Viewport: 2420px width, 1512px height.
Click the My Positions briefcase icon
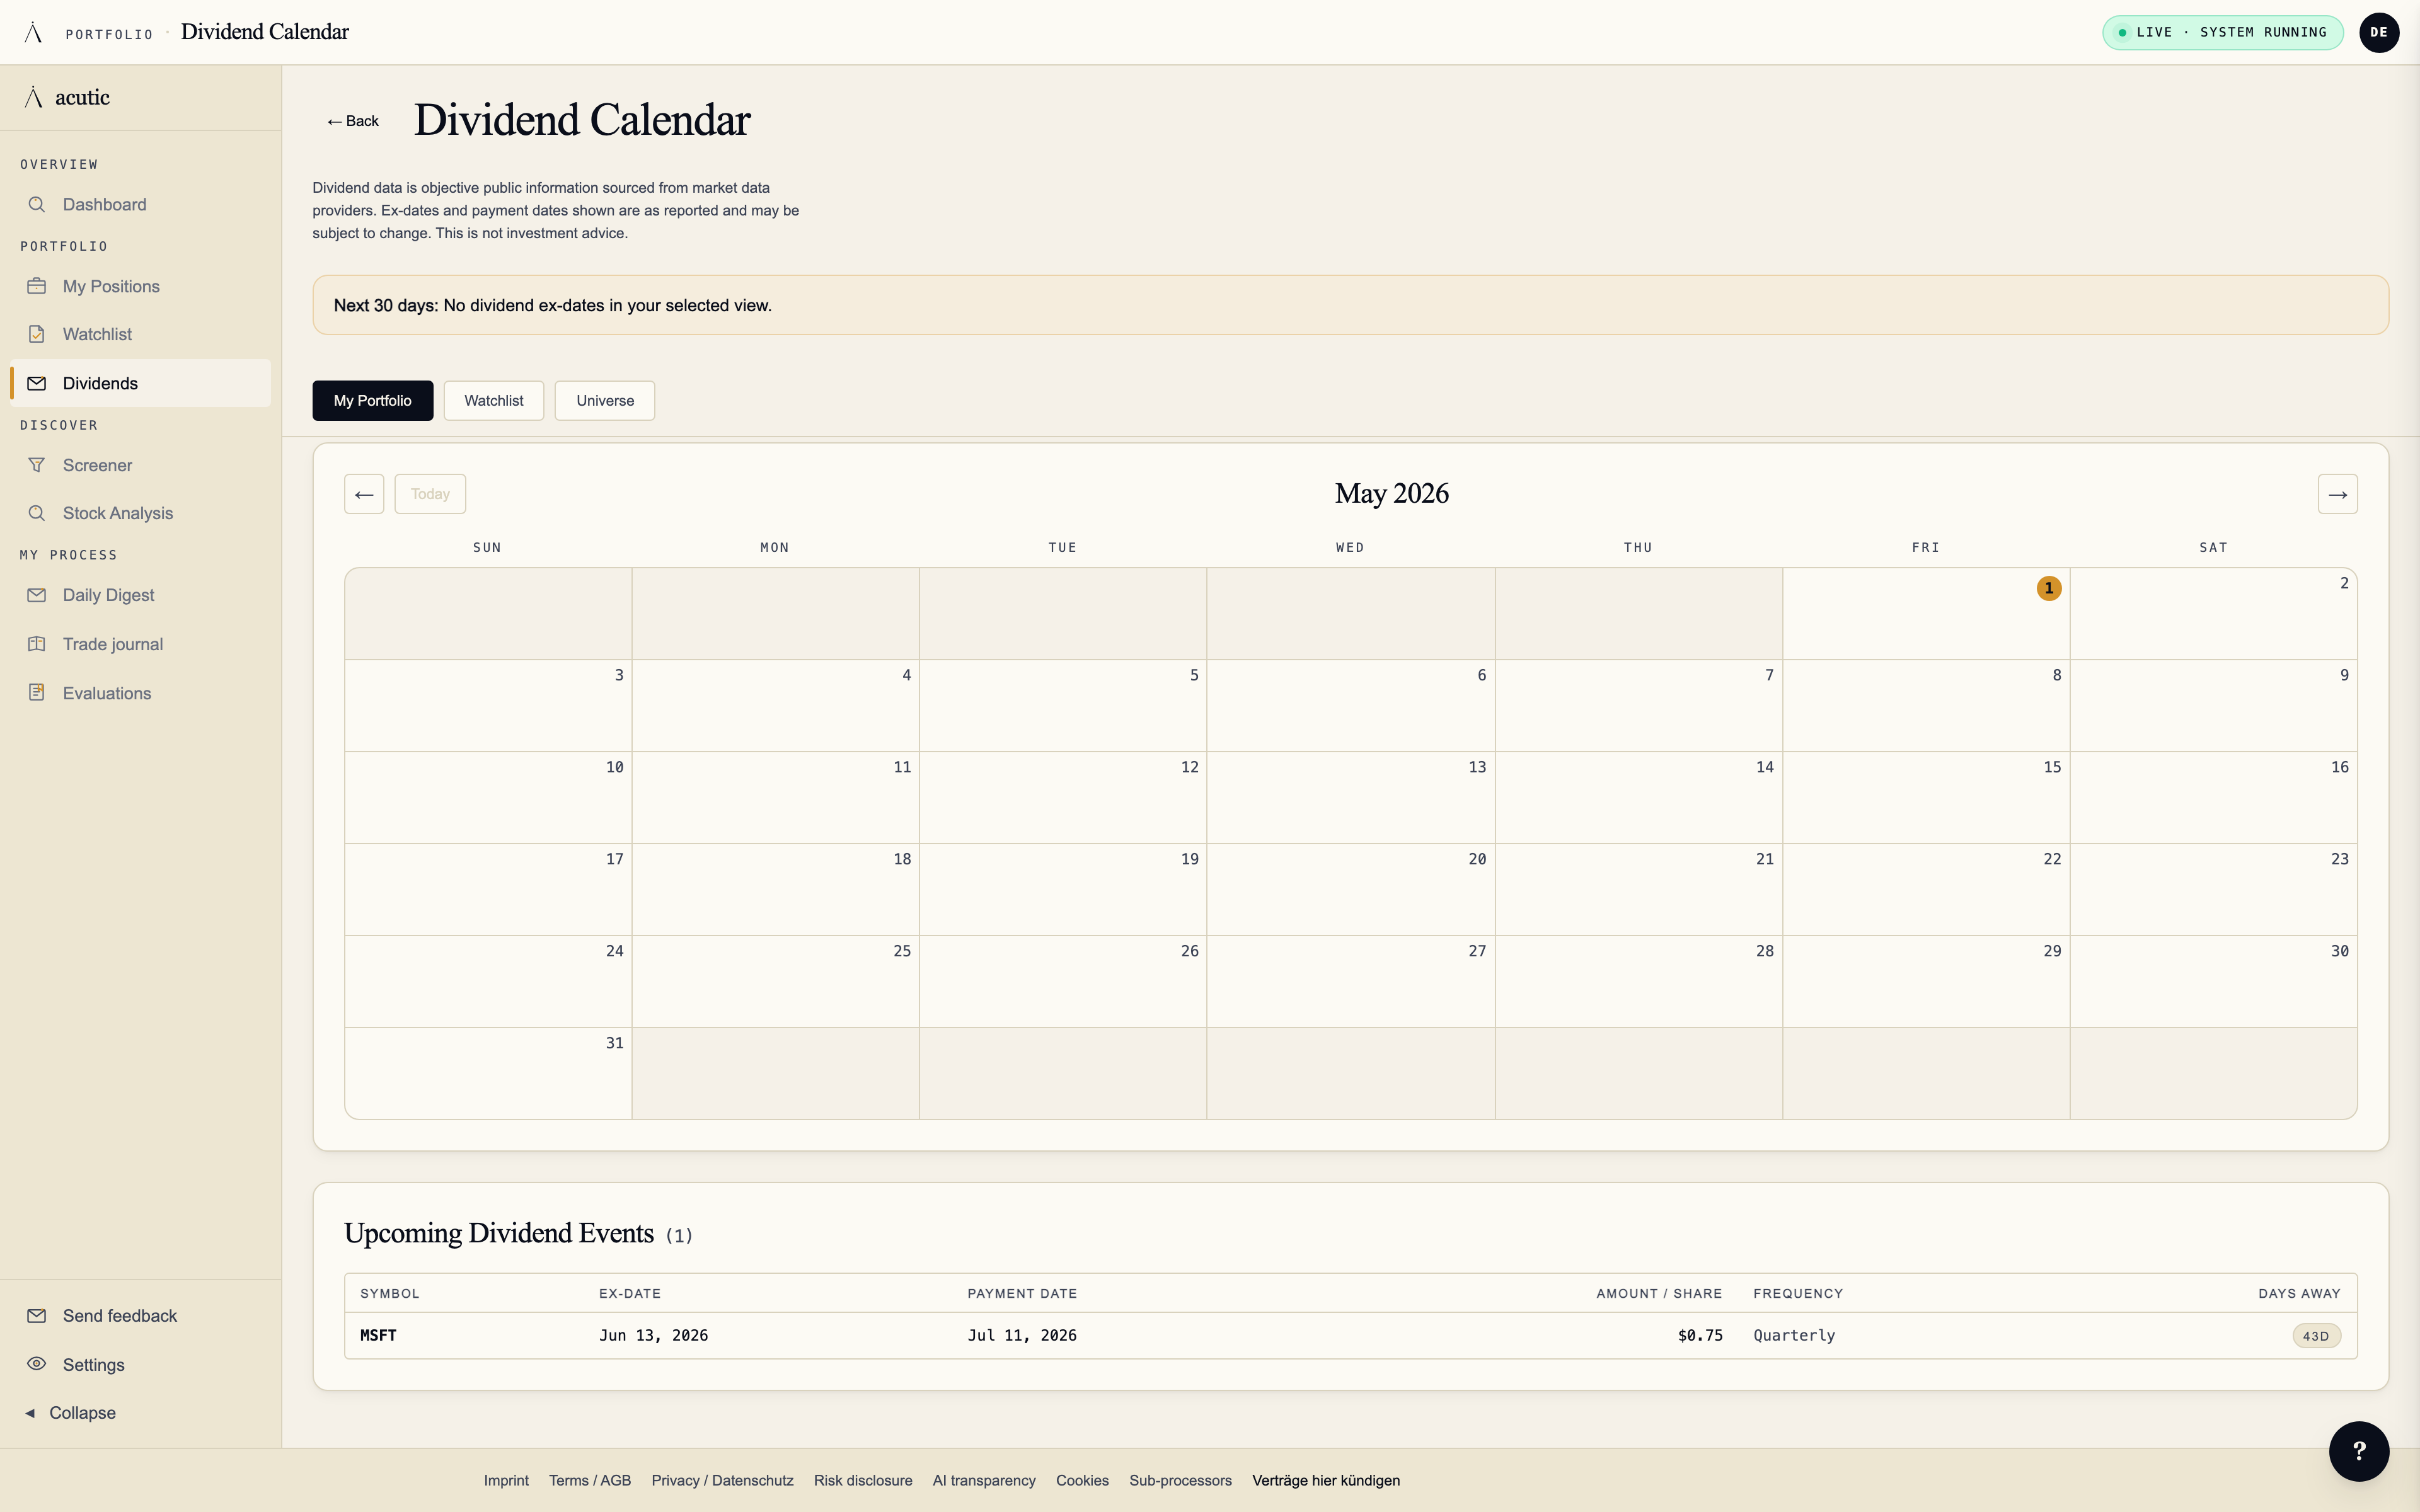click(x=37, y=286)
